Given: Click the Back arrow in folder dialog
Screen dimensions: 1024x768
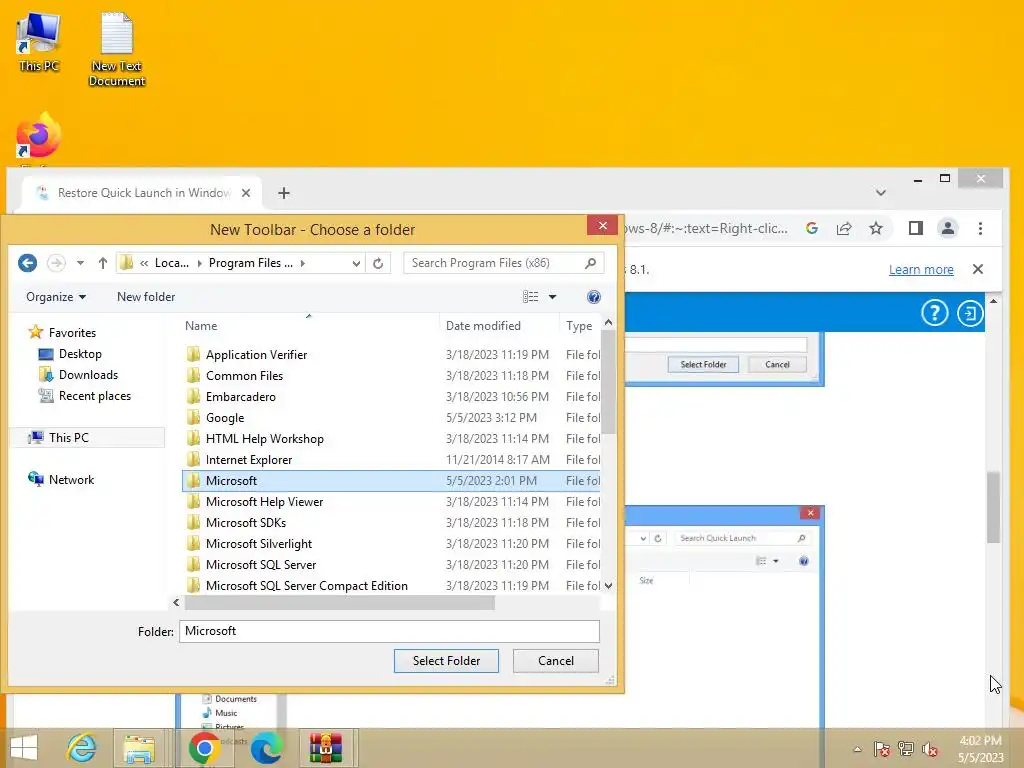Looking at the screenshot, I should 27,263.
